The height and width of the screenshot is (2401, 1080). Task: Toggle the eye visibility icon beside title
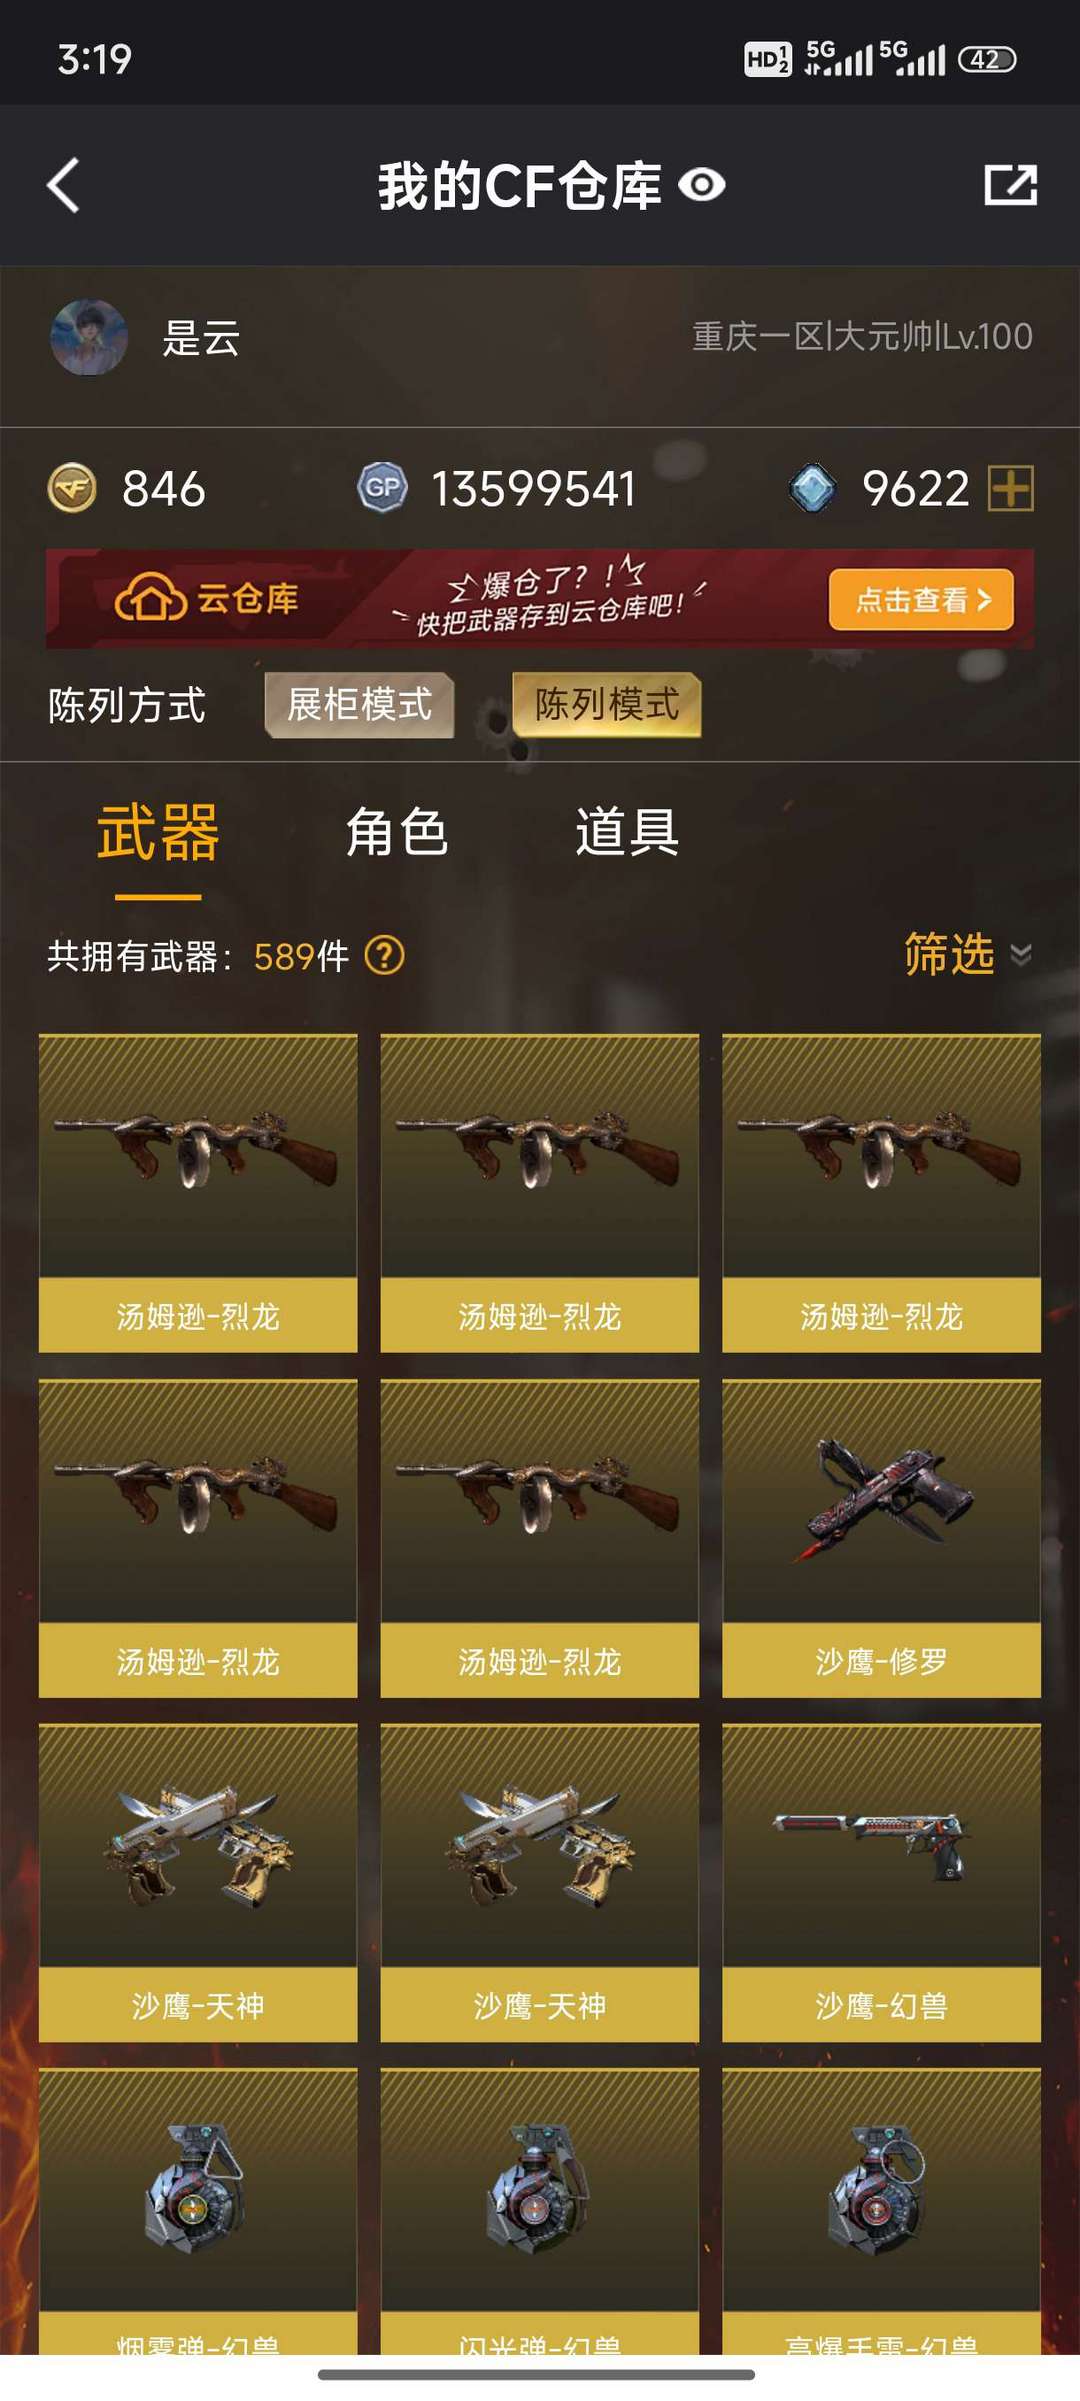pos(702,185)
